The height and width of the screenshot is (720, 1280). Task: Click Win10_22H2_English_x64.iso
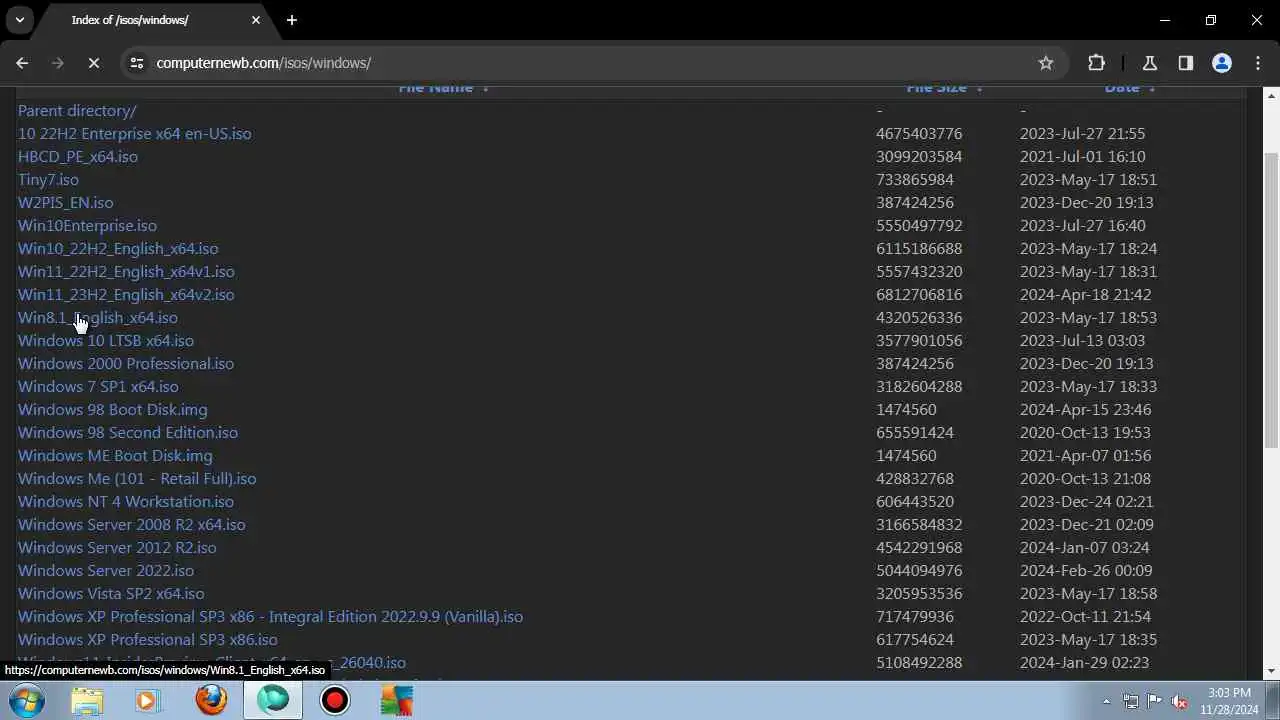point(118,248)
